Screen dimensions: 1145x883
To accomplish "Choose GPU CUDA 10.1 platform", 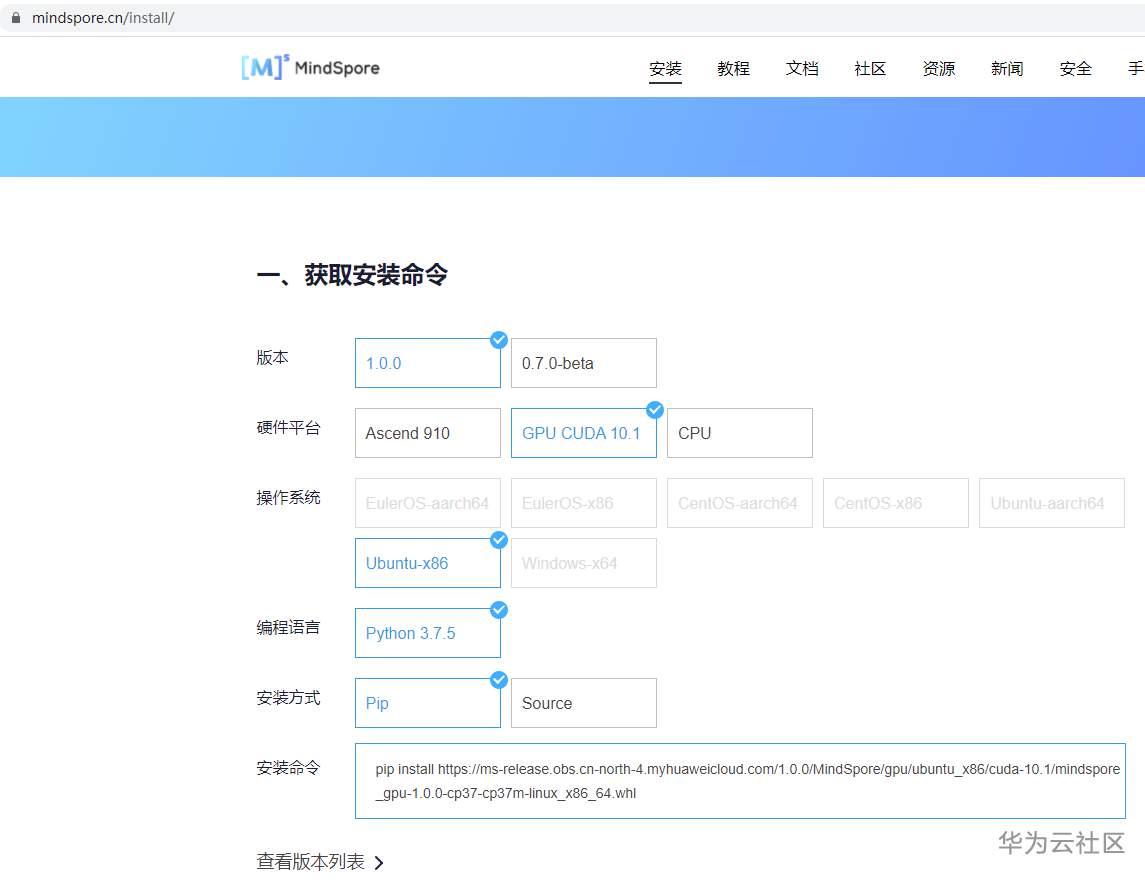I will 583,433.
